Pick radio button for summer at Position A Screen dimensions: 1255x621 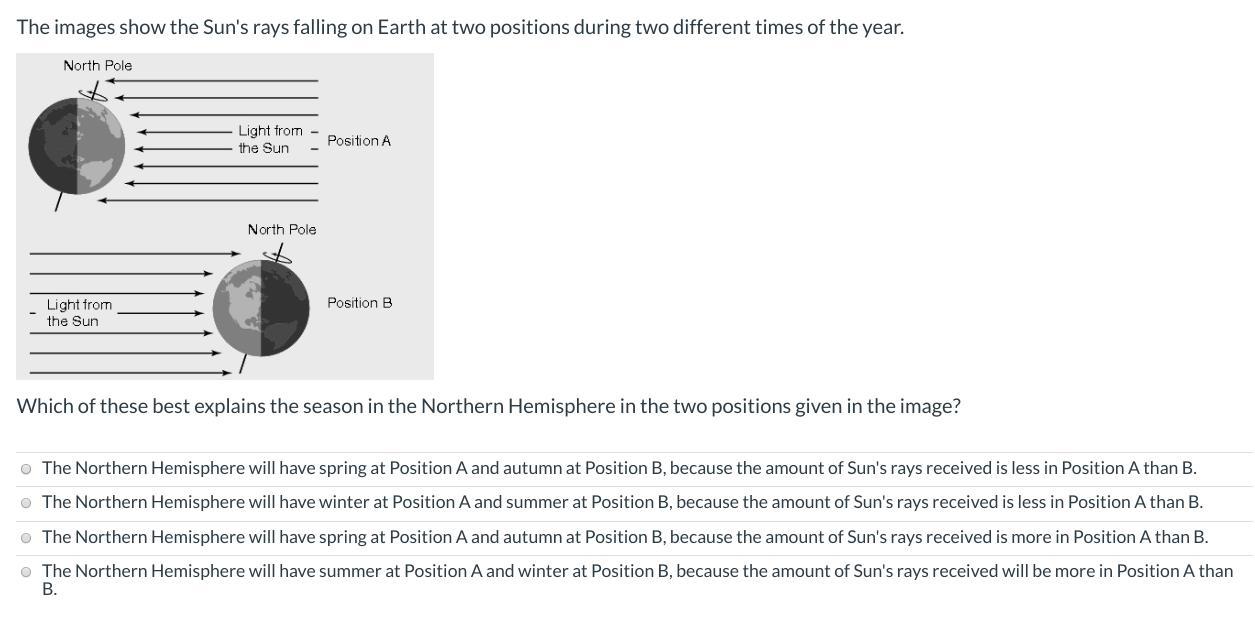tap(26, 572)
